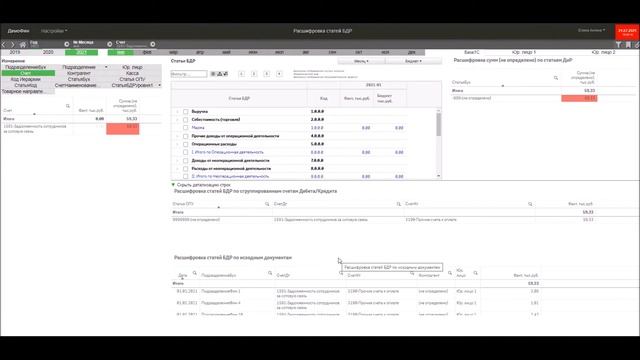
Task: Select the СтатьяБух dimension button
Action: 79,79
